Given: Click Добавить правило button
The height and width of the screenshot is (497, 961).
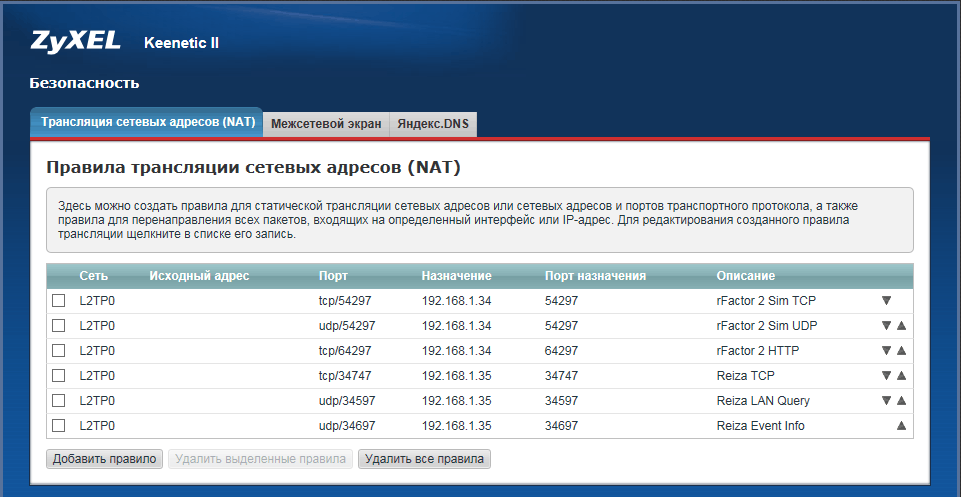Looking at the screenshot, I should coord(104,459).
